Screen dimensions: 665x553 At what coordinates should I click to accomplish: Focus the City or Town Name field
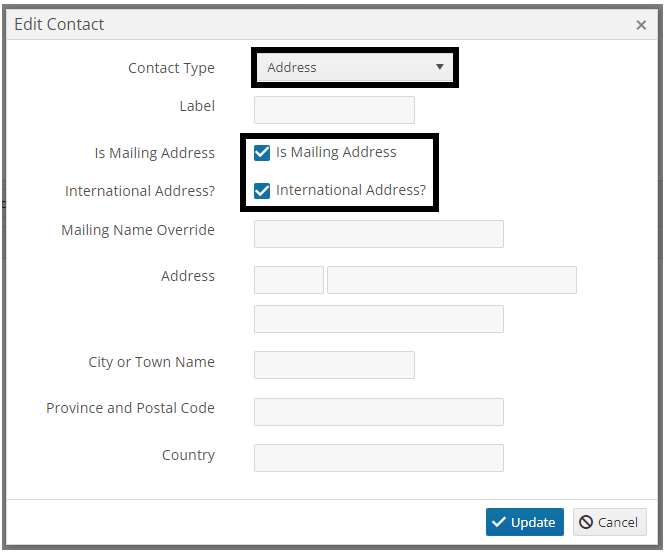(x=334, y=365)
